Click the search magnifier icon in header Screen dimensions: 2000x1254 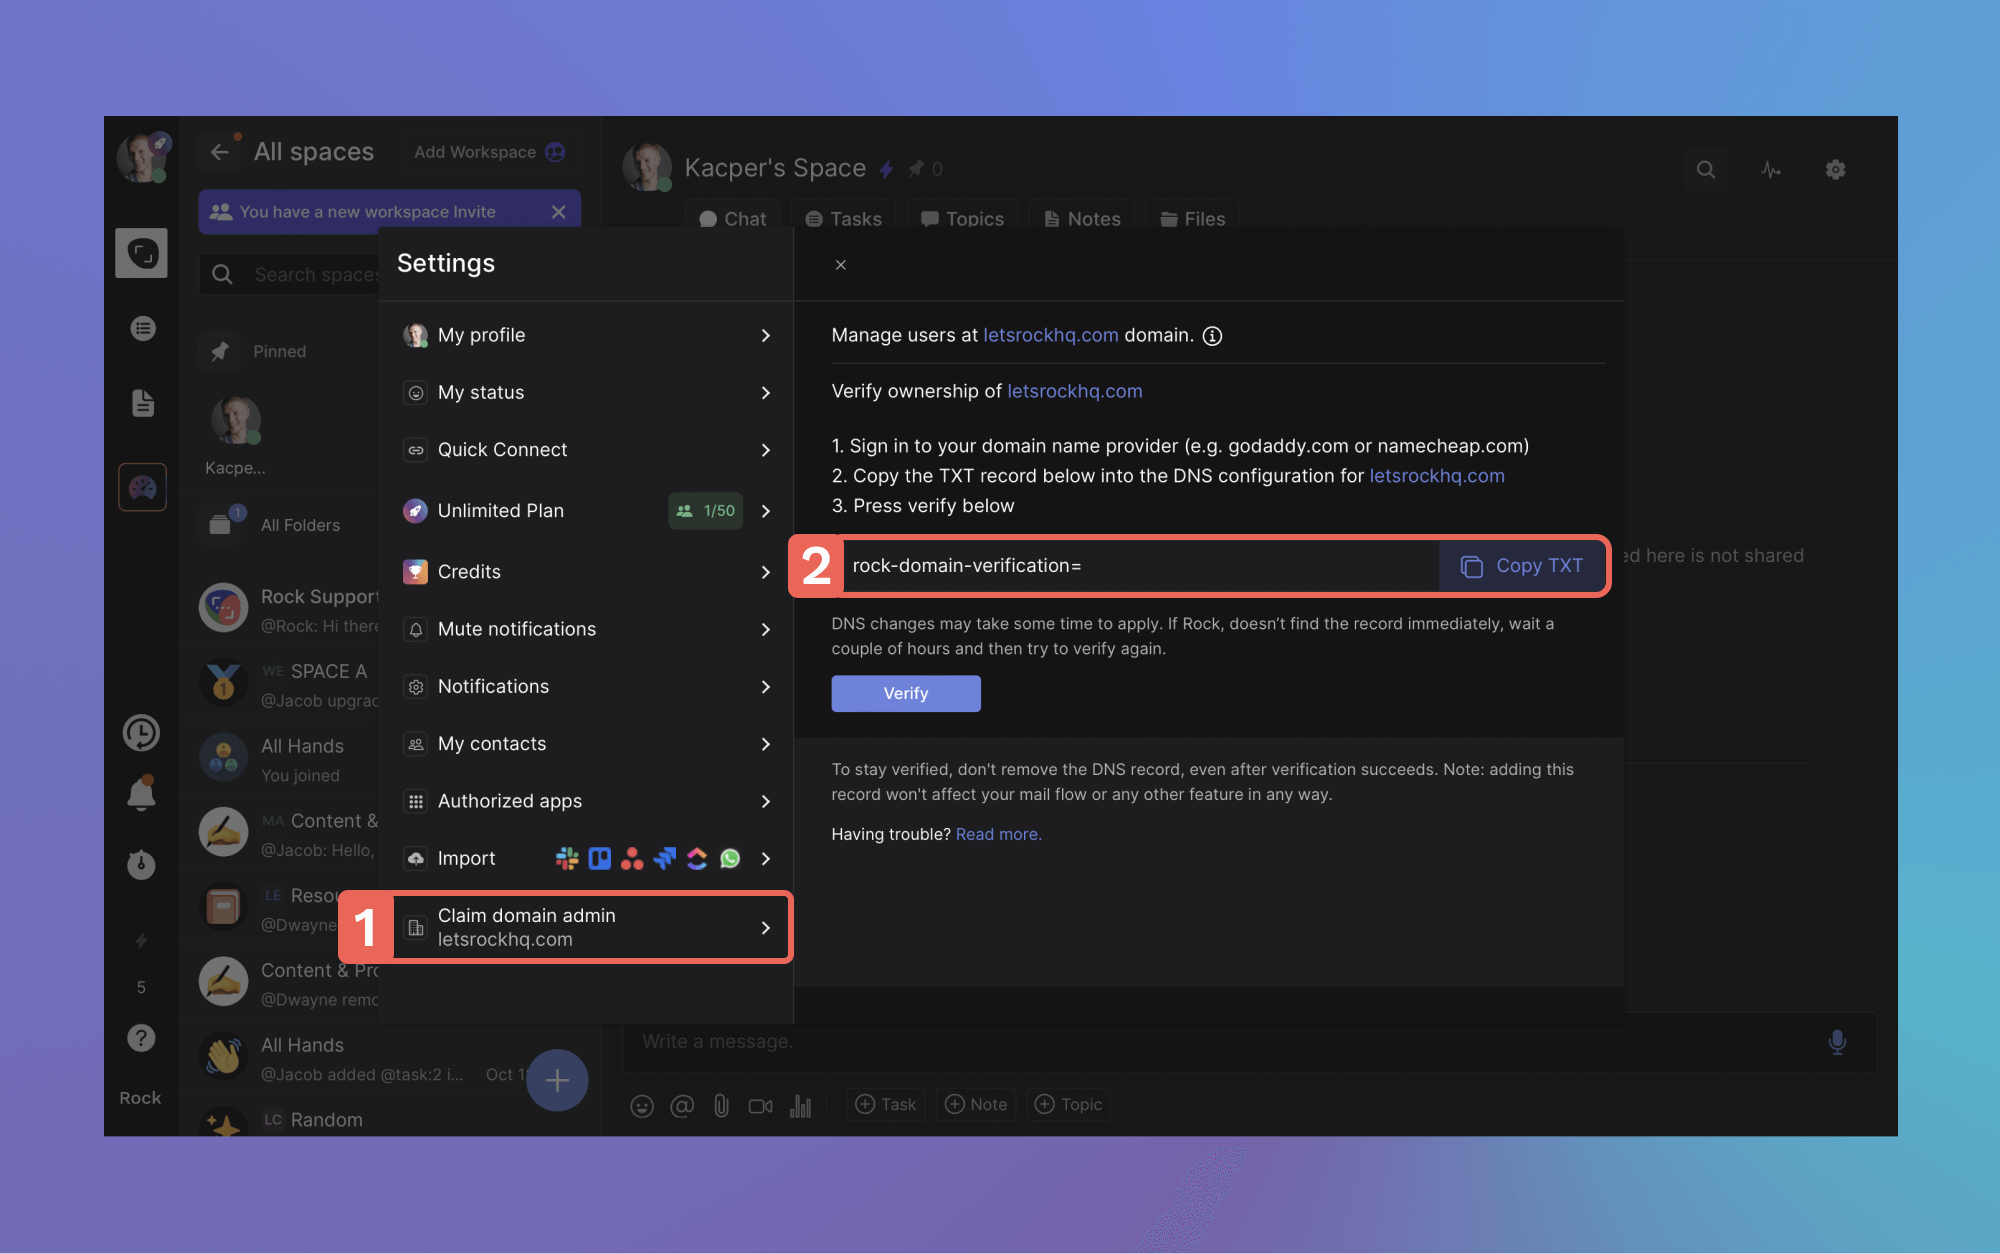(x=1706, y=170)
